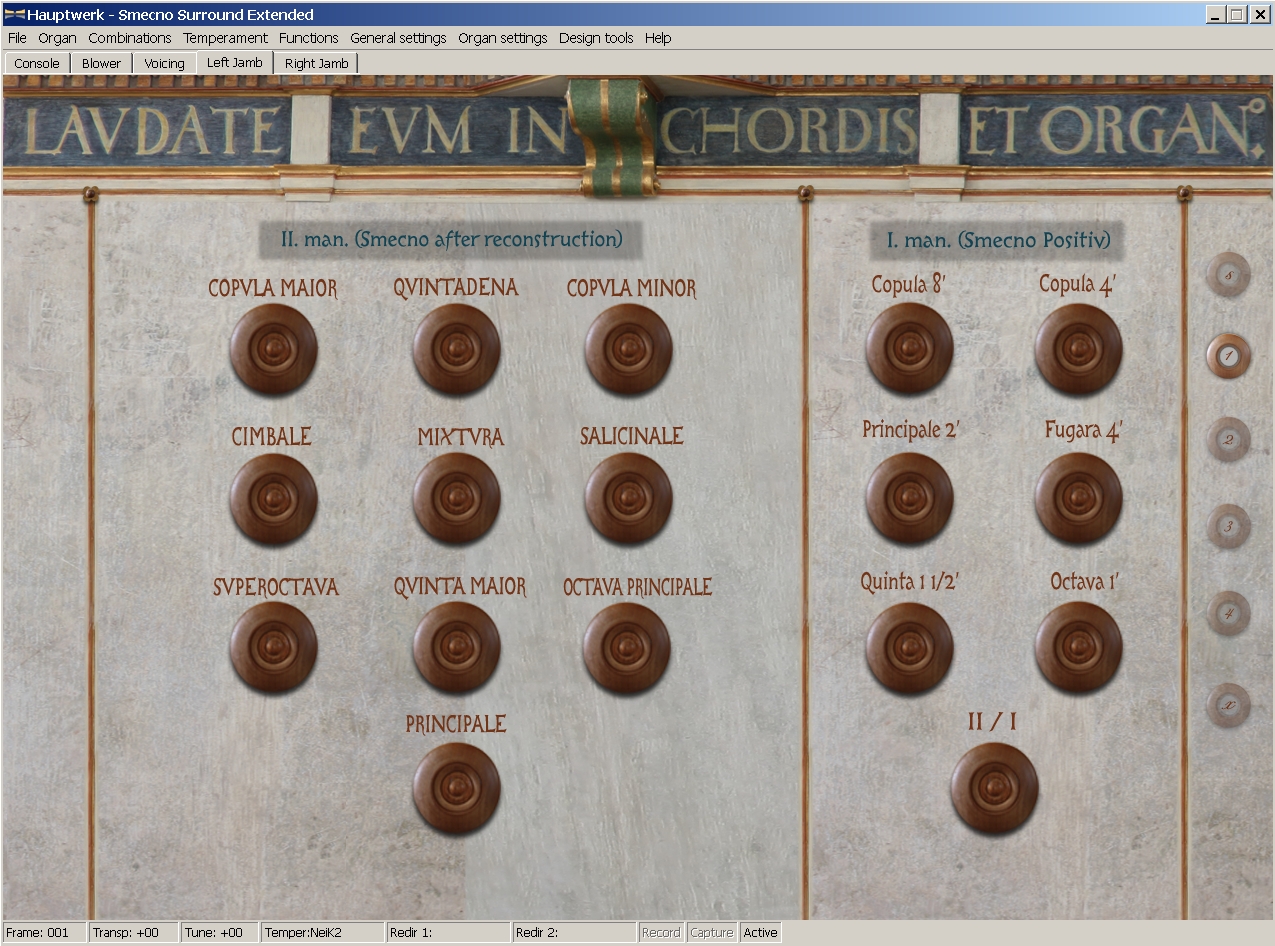The width and height of the screenshot is (1275, 946).
Task: Toggle the QVINTADENA stop knob
Action: (456, 349)
